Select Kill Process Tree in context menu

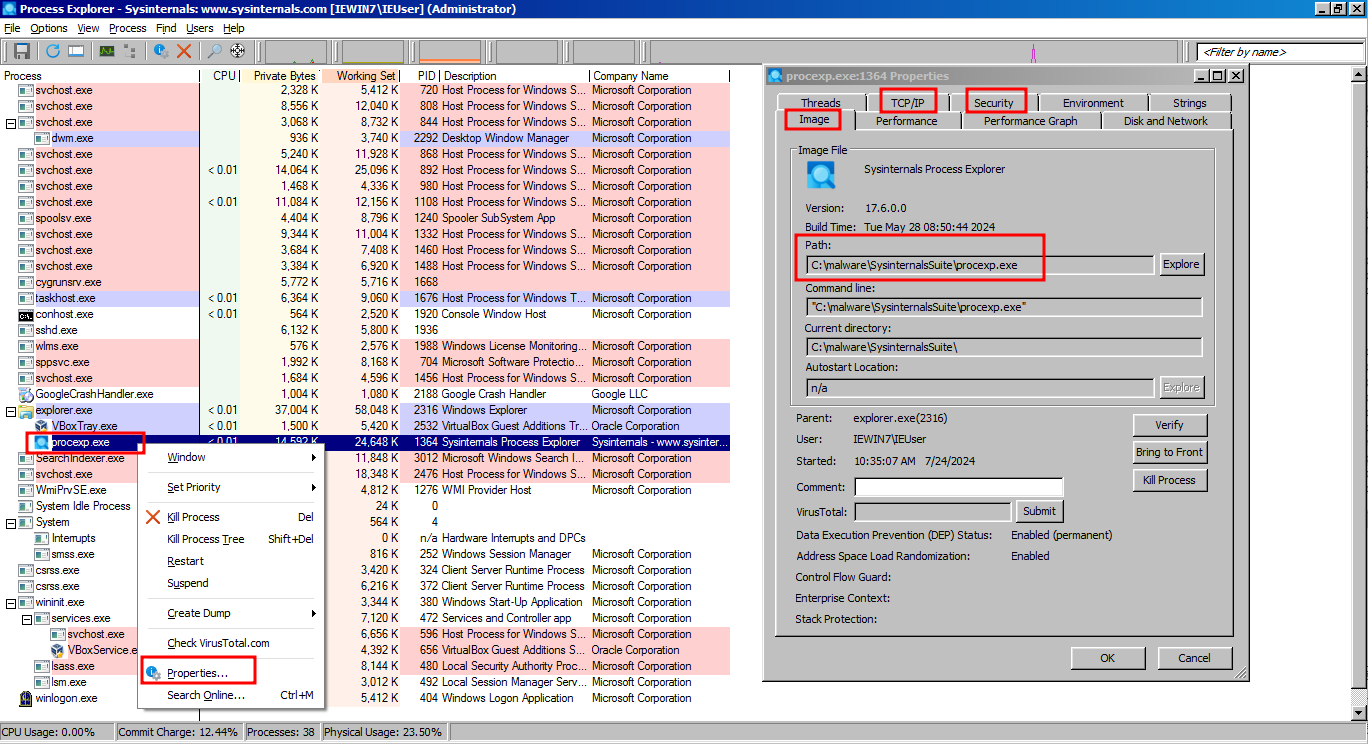(230, 539)
